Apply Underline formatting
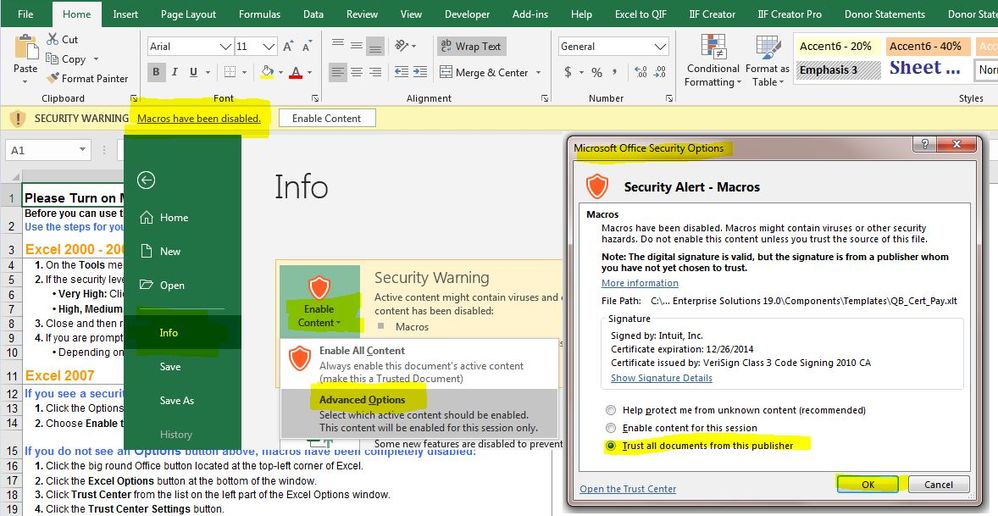Viewport: 998px width, 516px height. [193, 72]
